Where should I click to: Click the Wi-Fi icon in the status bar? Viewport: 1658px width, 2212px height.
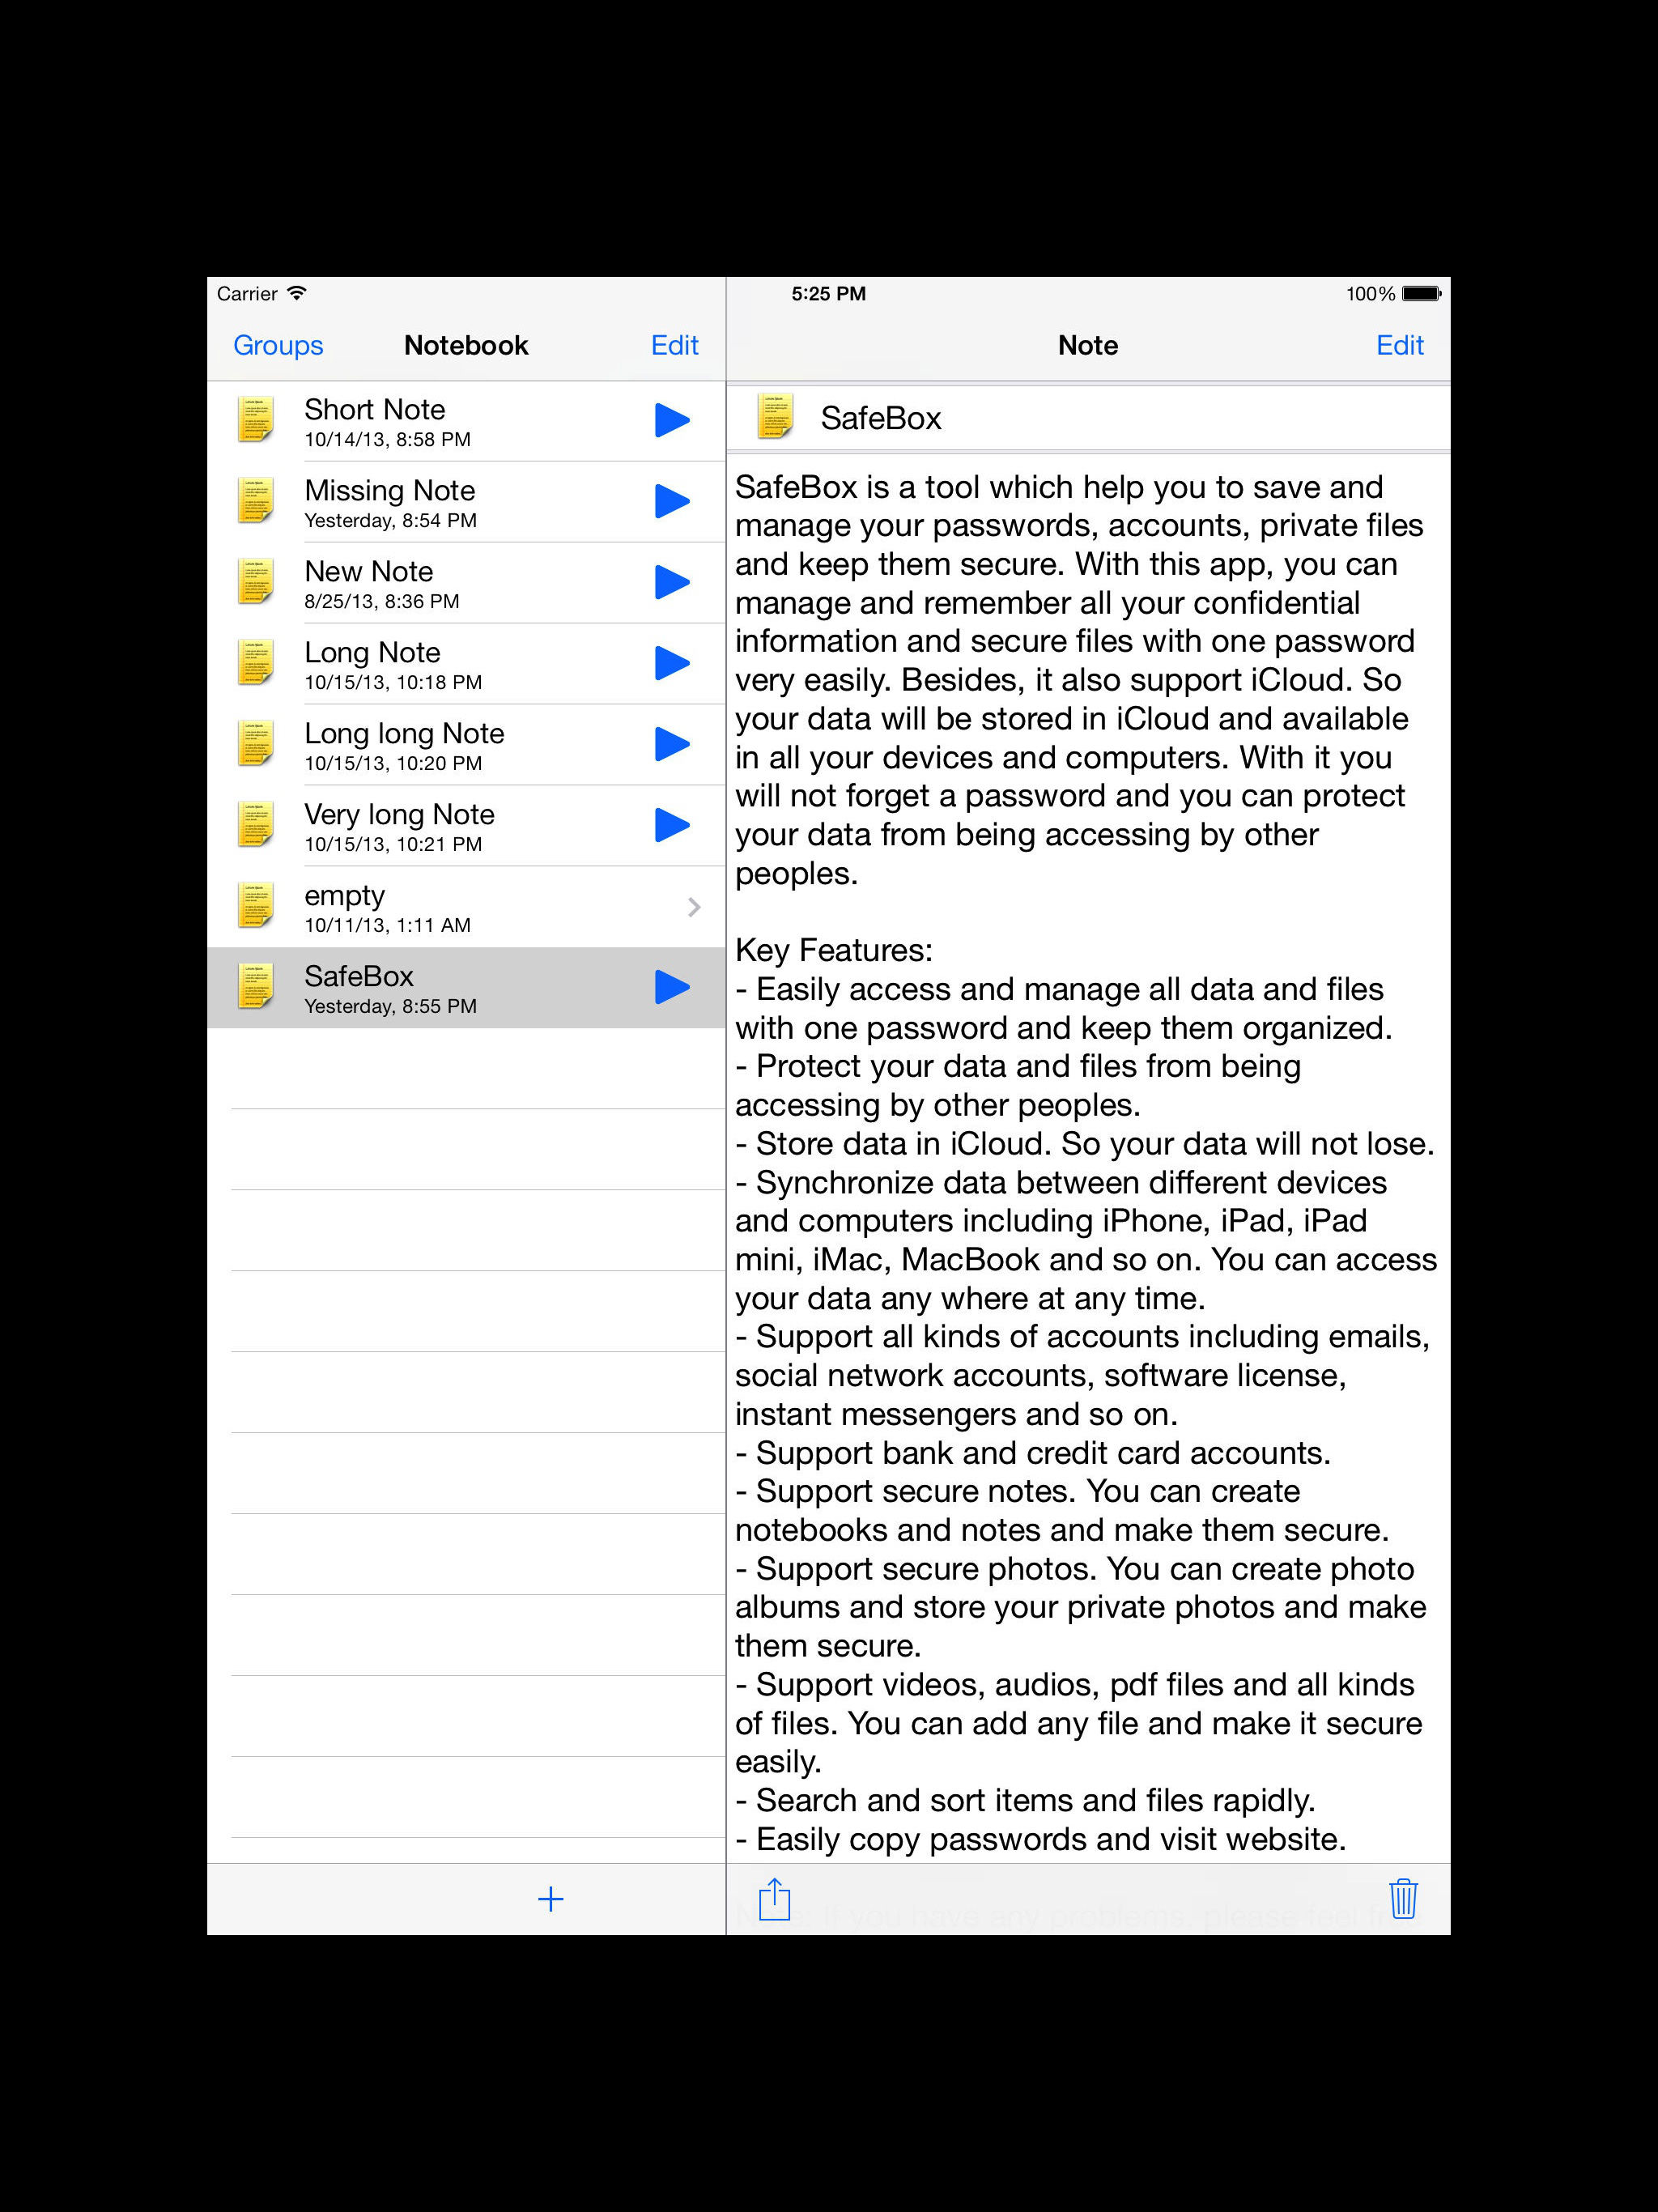coord(297,293)
